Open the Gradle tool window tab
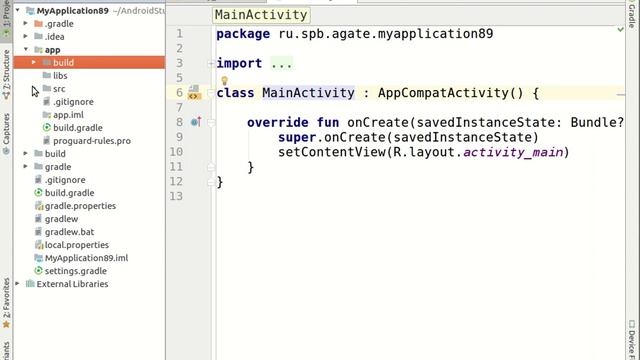The height and width of the screenshot is (360, 640). [x=632, y=14]
